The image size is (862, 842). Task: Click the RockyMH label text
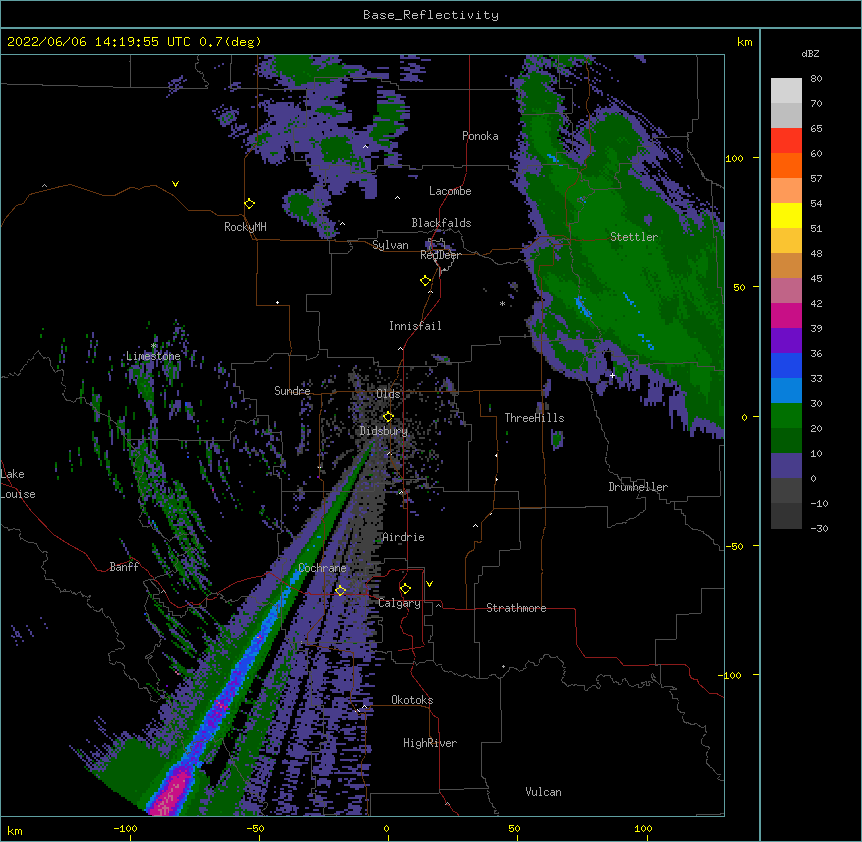click(245, 227)
